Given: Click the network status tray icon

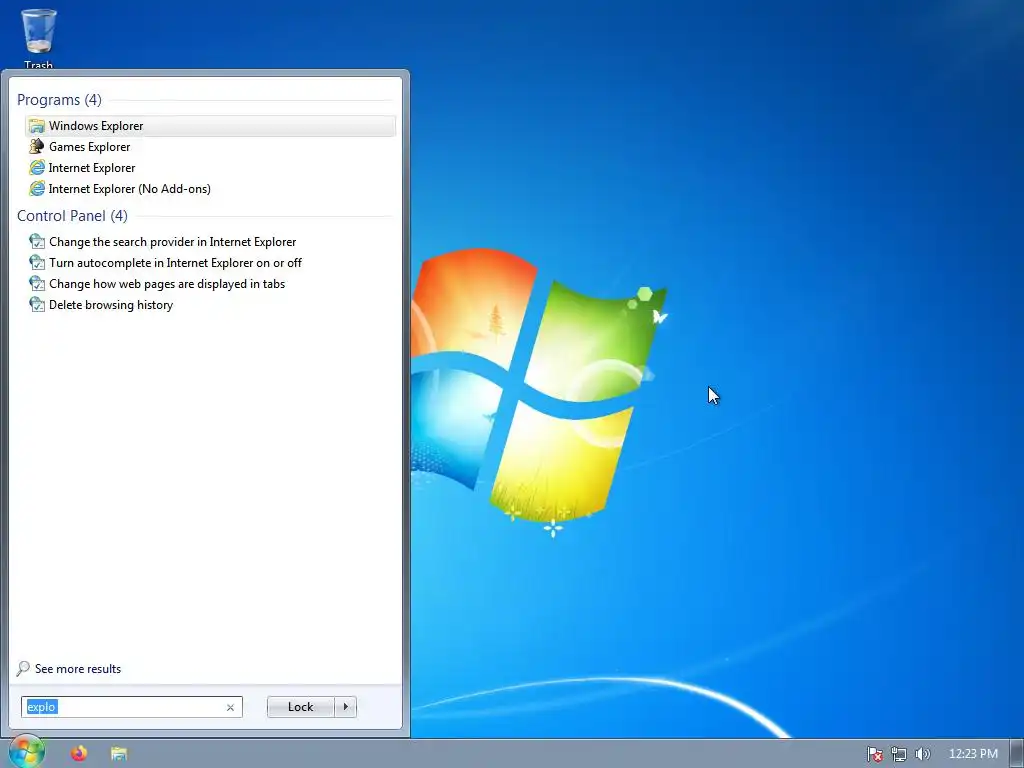Looking at the screenshot, I should click(x=899, y=754).
